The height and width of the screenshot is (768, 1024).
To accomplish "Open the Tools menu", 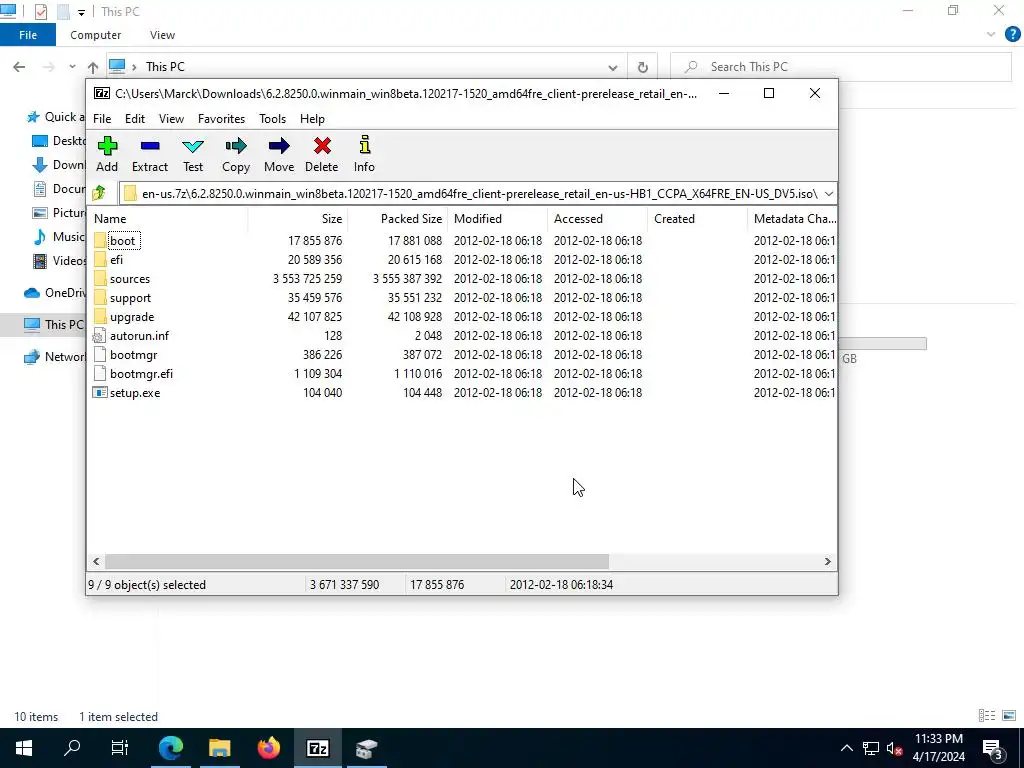I will coord(272,119).
